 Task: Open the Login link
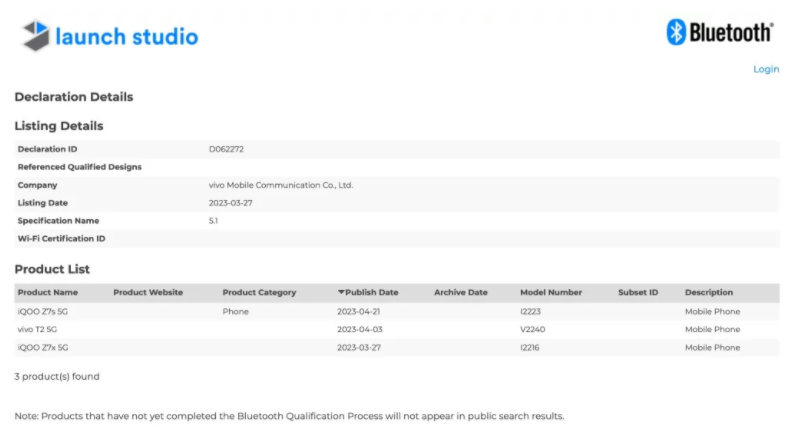[x=766, y=69]
